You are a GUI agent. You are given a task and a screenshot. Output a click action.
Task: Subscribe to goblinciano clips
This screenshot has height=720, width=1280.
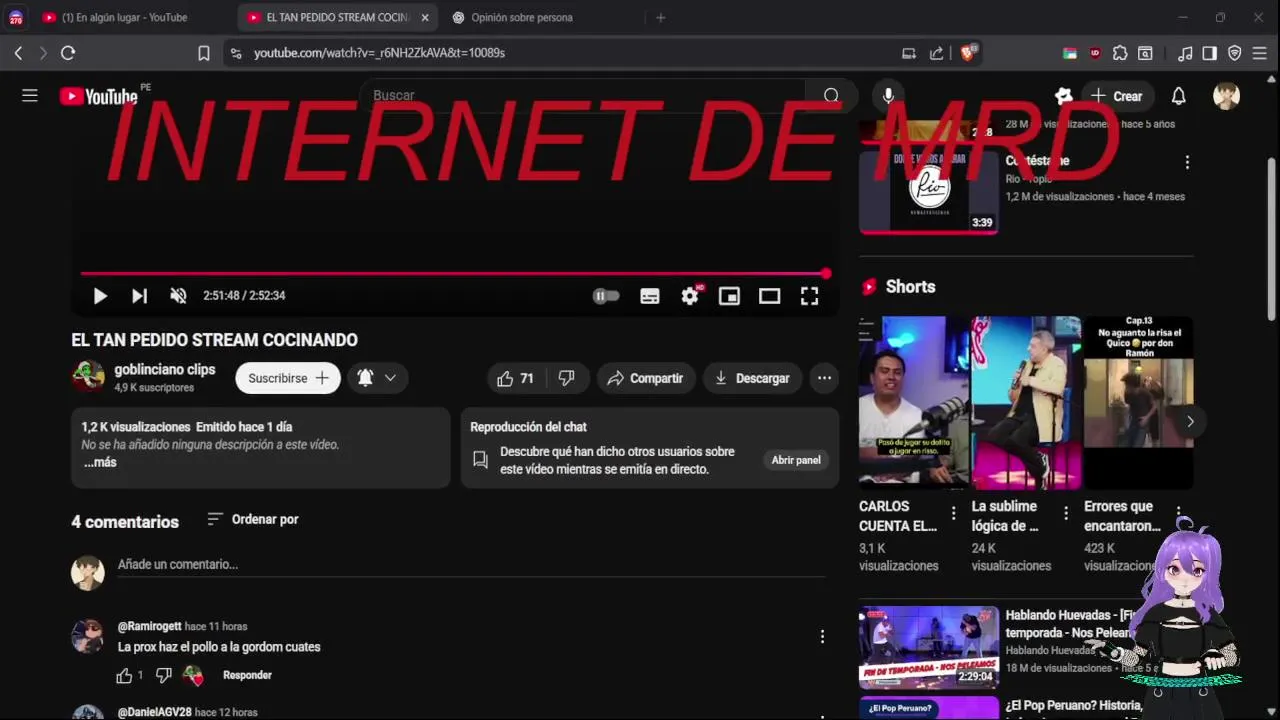coord(288,378)
